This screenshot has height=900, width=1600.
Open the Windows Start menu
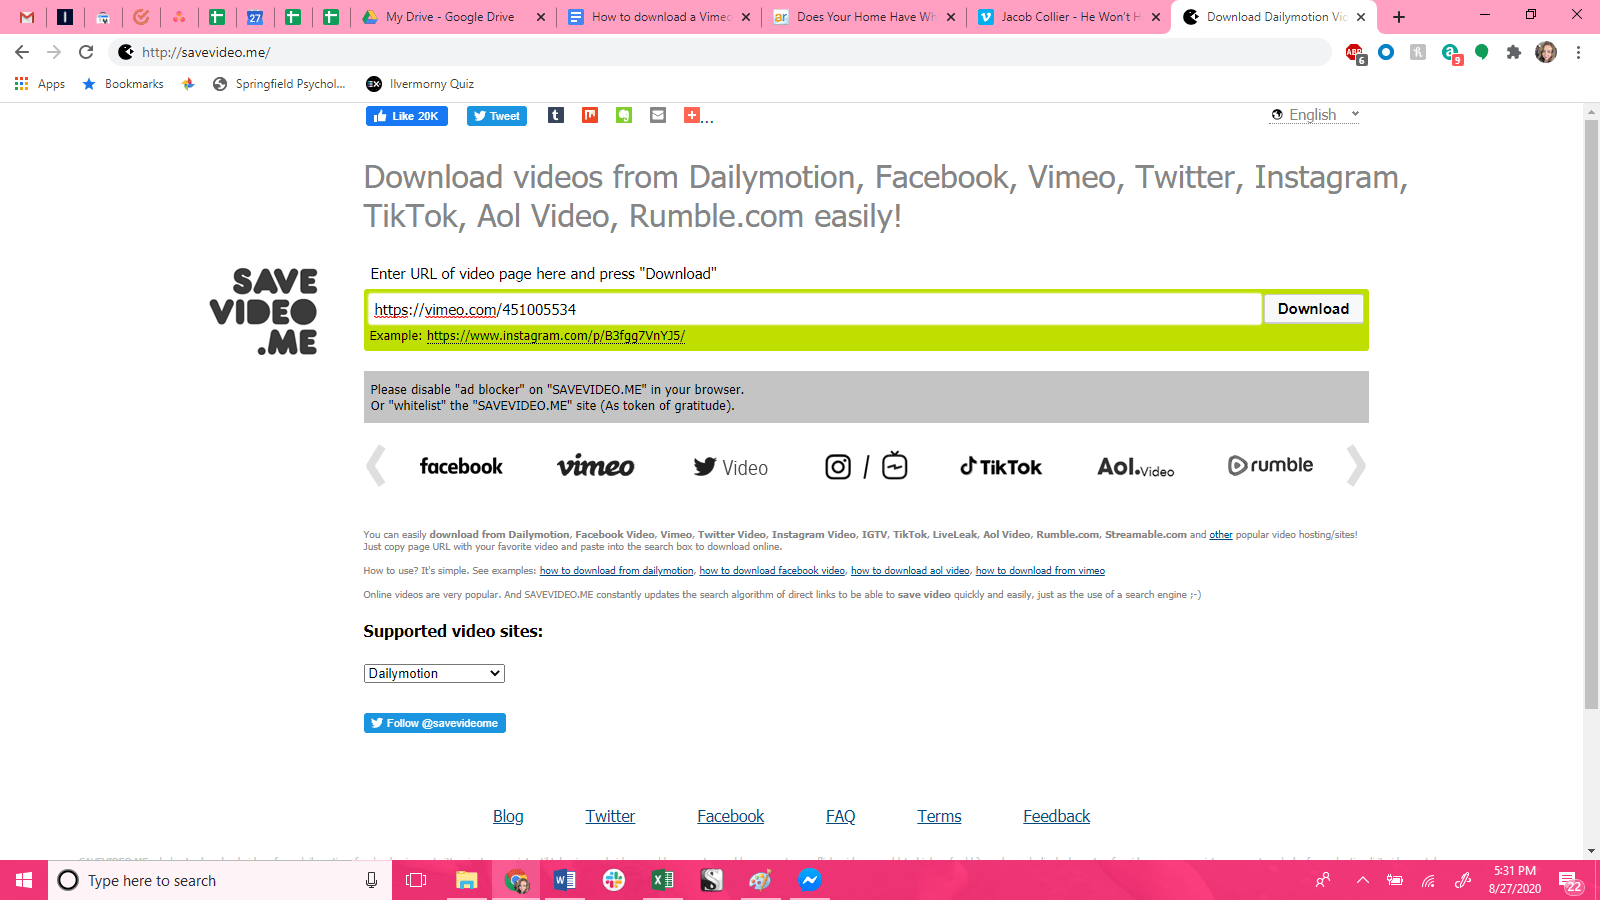tap(24, 880)
